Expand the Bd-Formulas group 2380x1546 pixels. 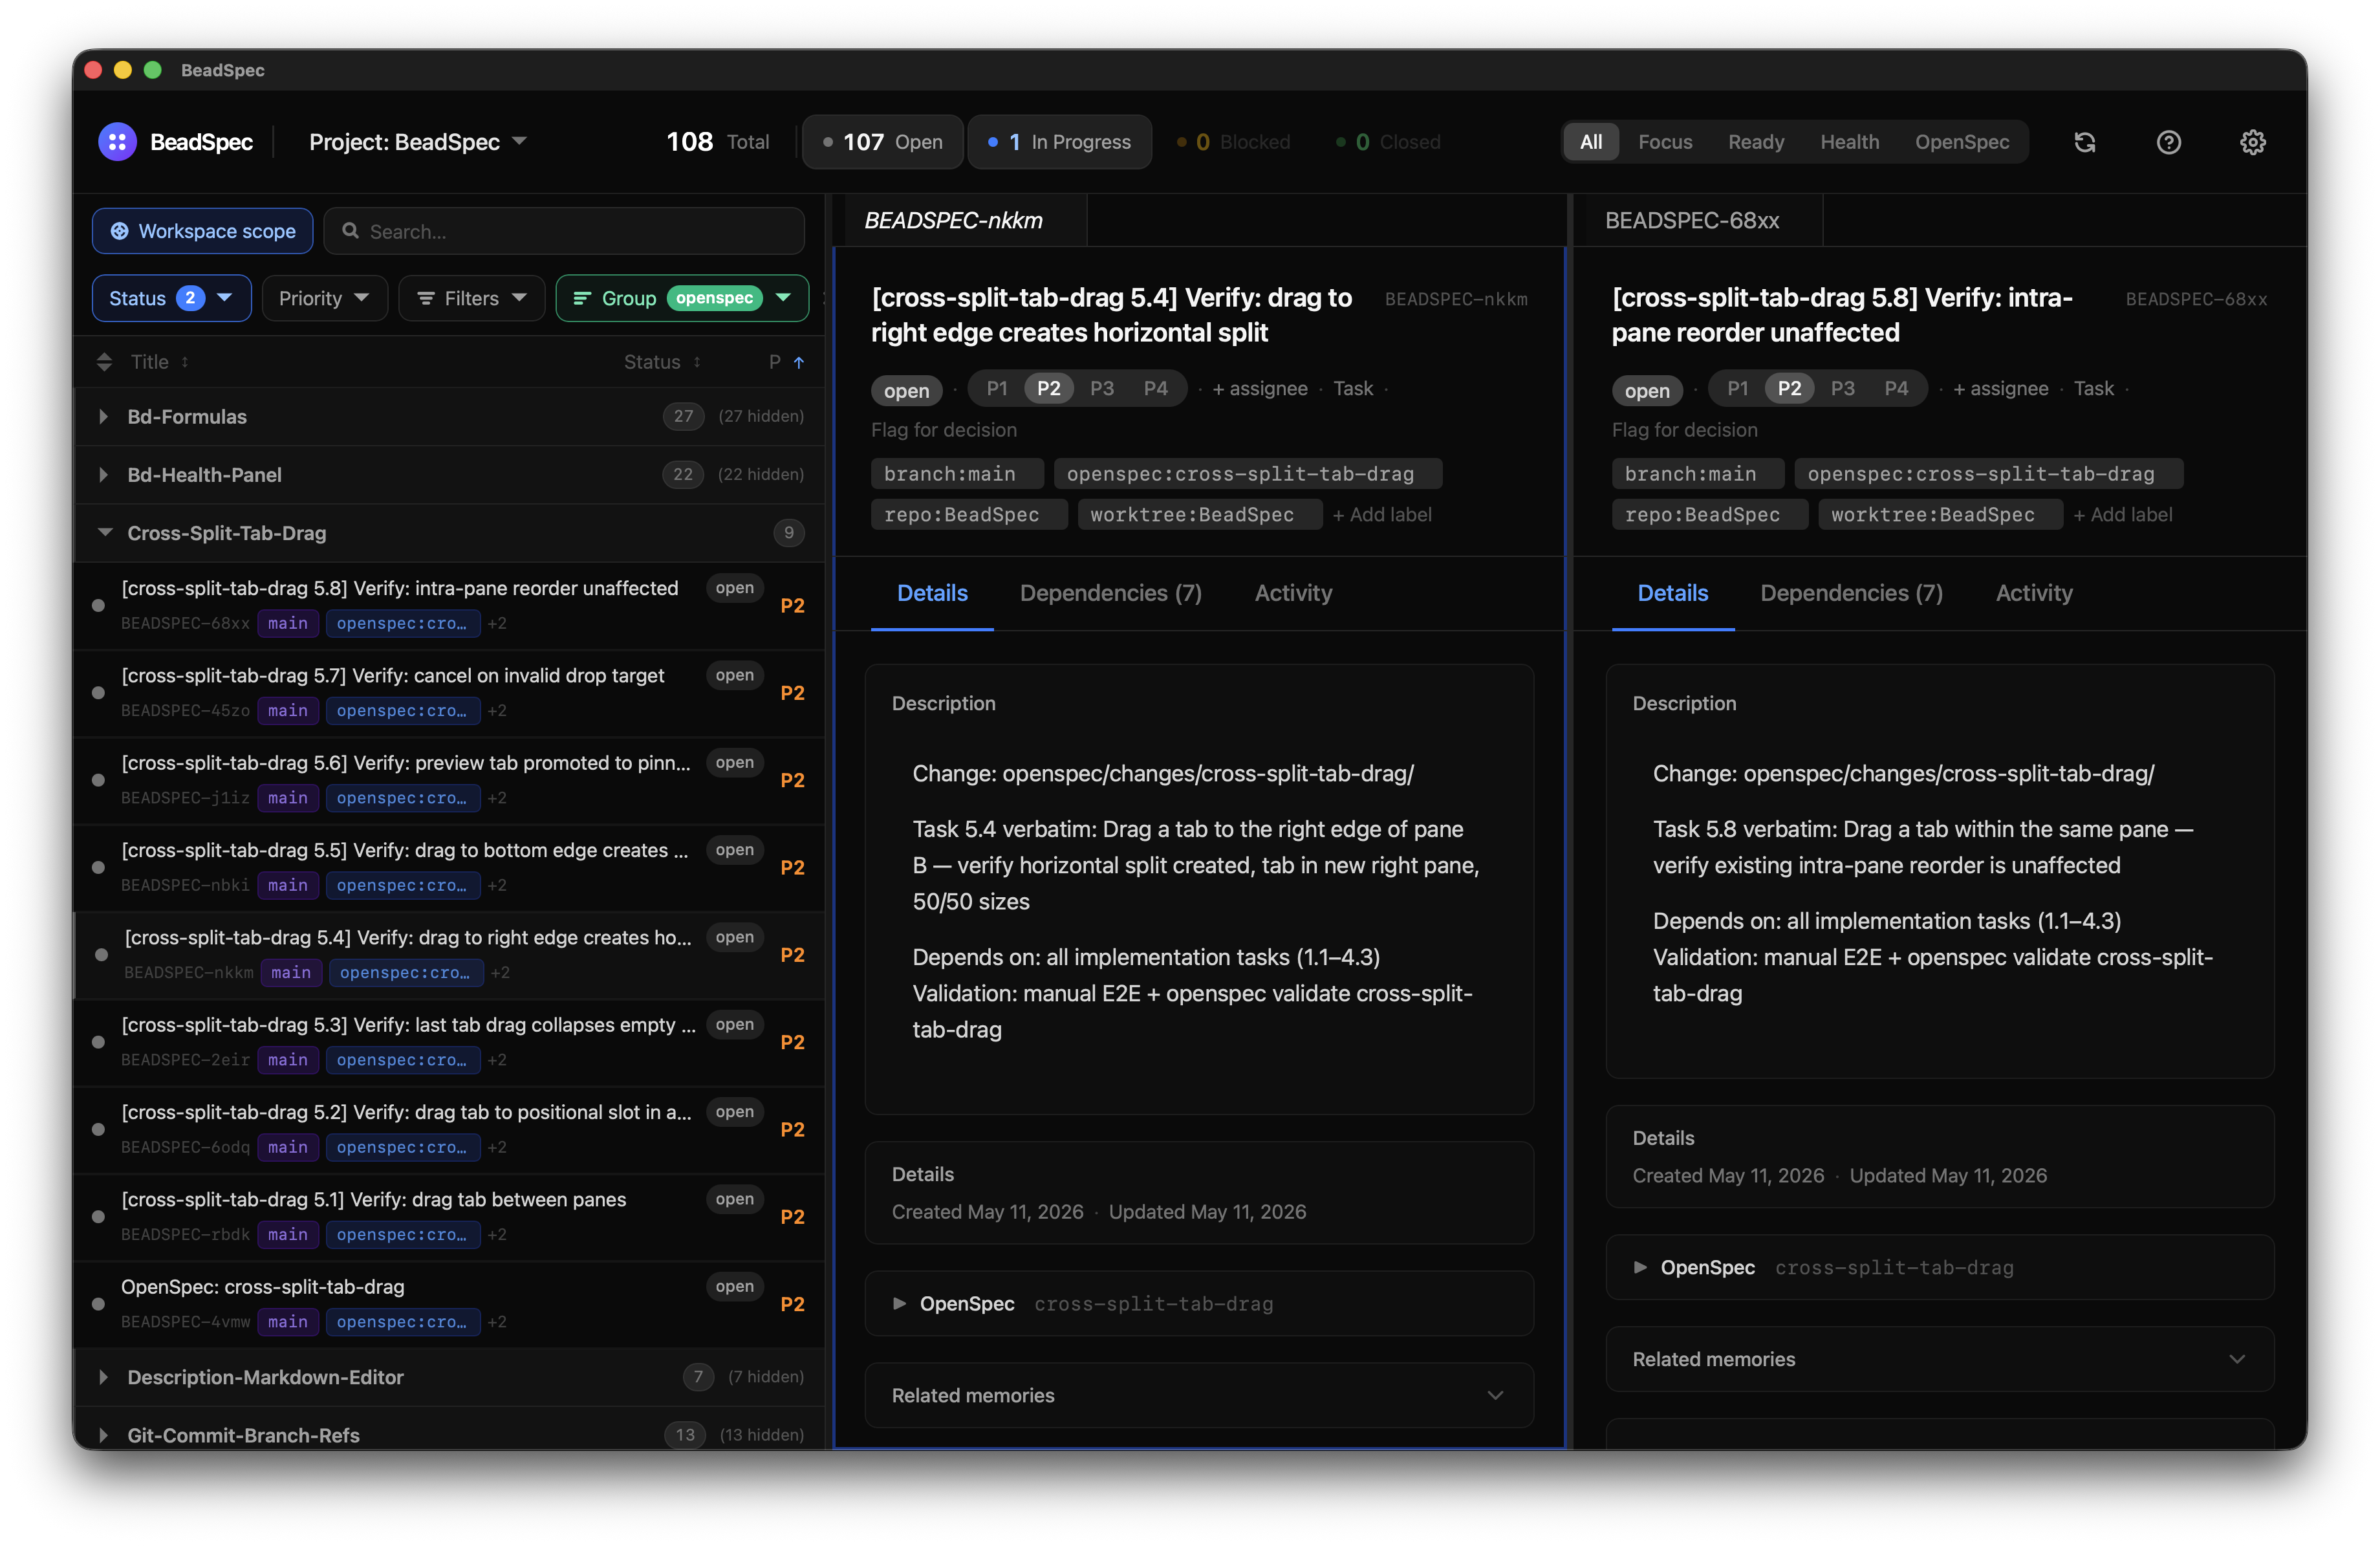pyautogui.click(x=103, y=417)
